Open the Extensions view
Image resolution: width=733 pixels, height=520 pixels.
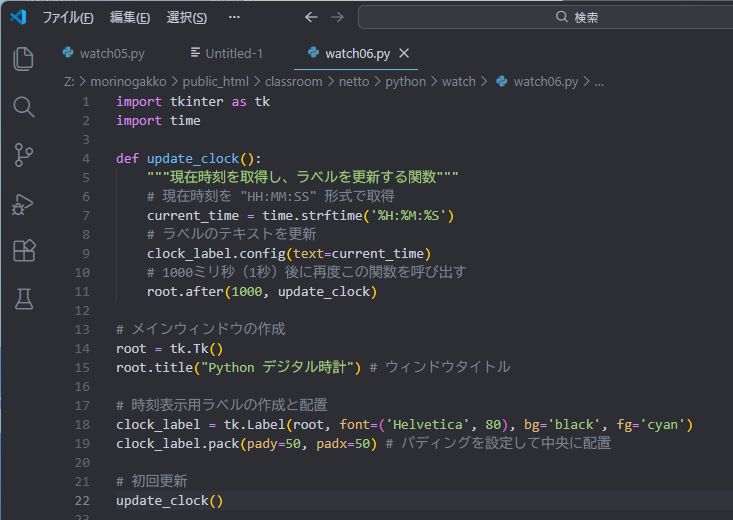[x=23, y=250]
